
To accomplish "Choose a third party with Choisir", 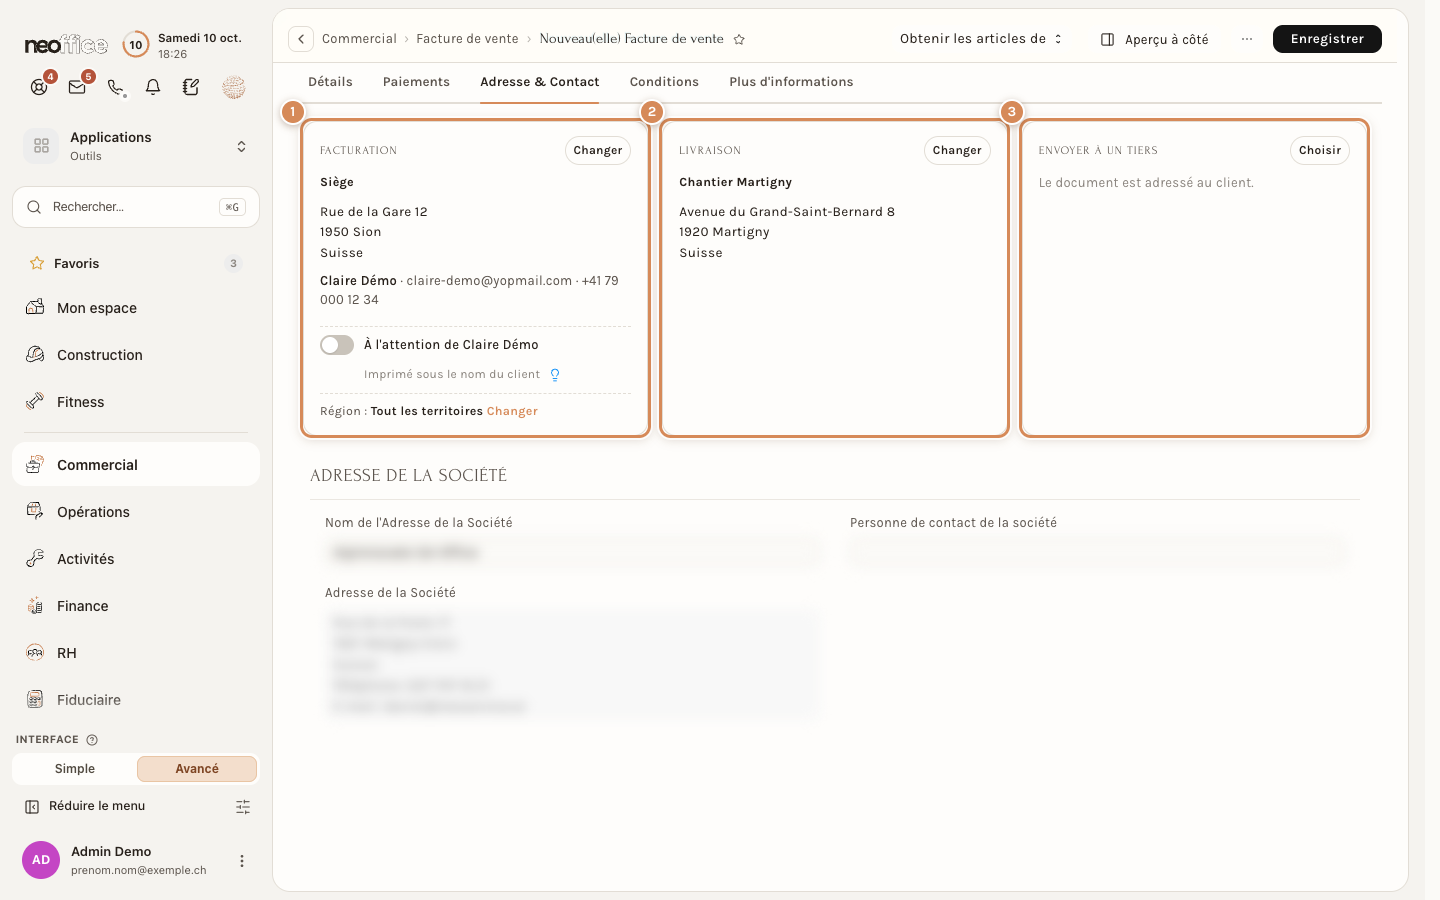I will (x=1320, y=150).
